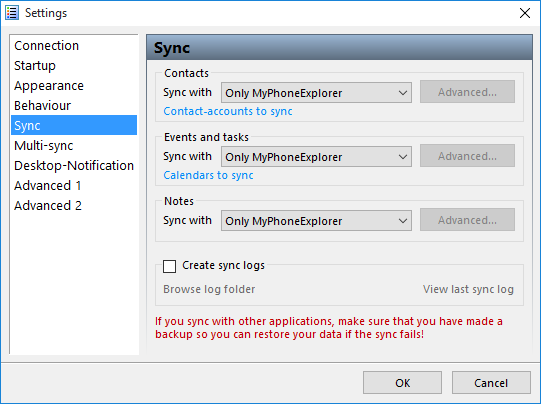Click the Notes Advanced button
This screenshot has height=404, width=541.
(x=467, y=220)
